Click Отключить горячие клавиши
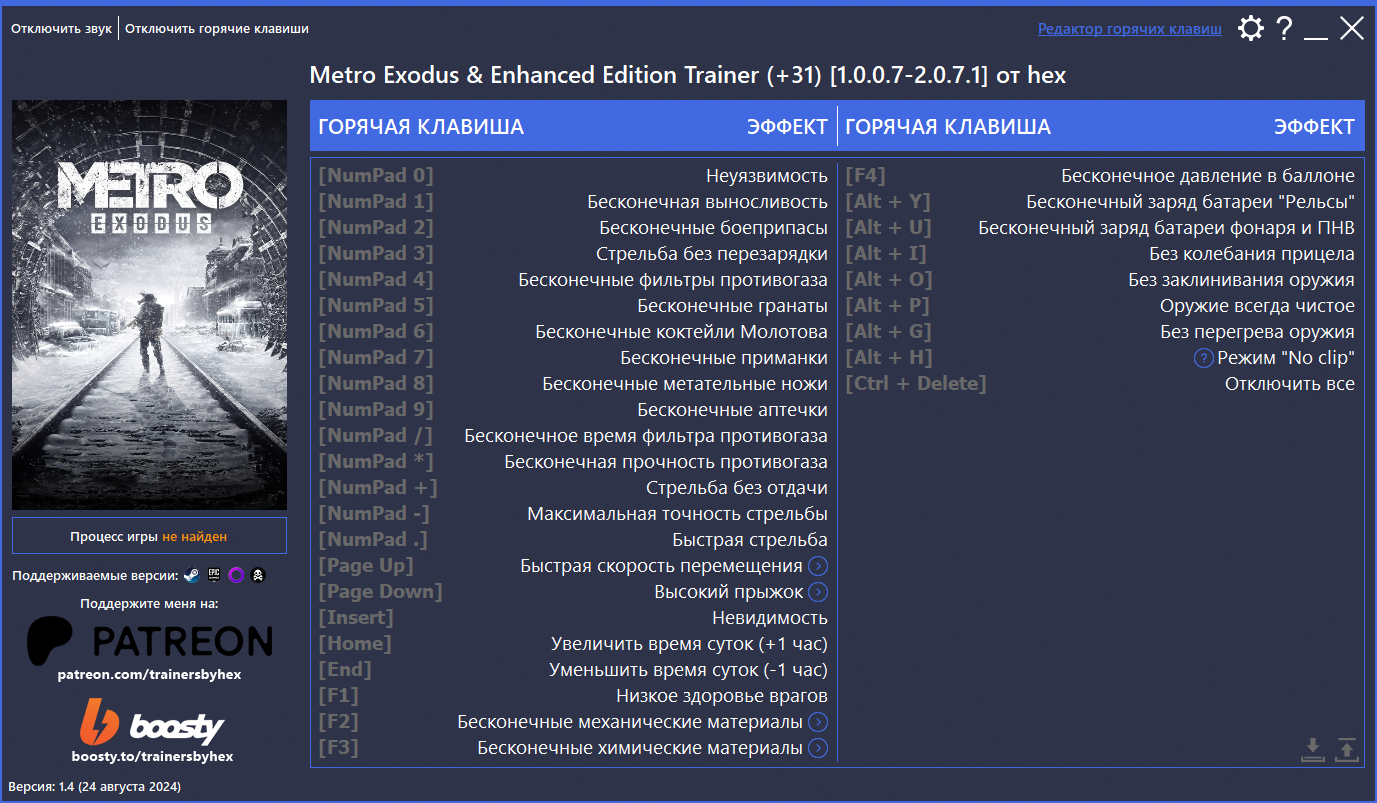Screen dimensions: 1377x803 [217, 29]
